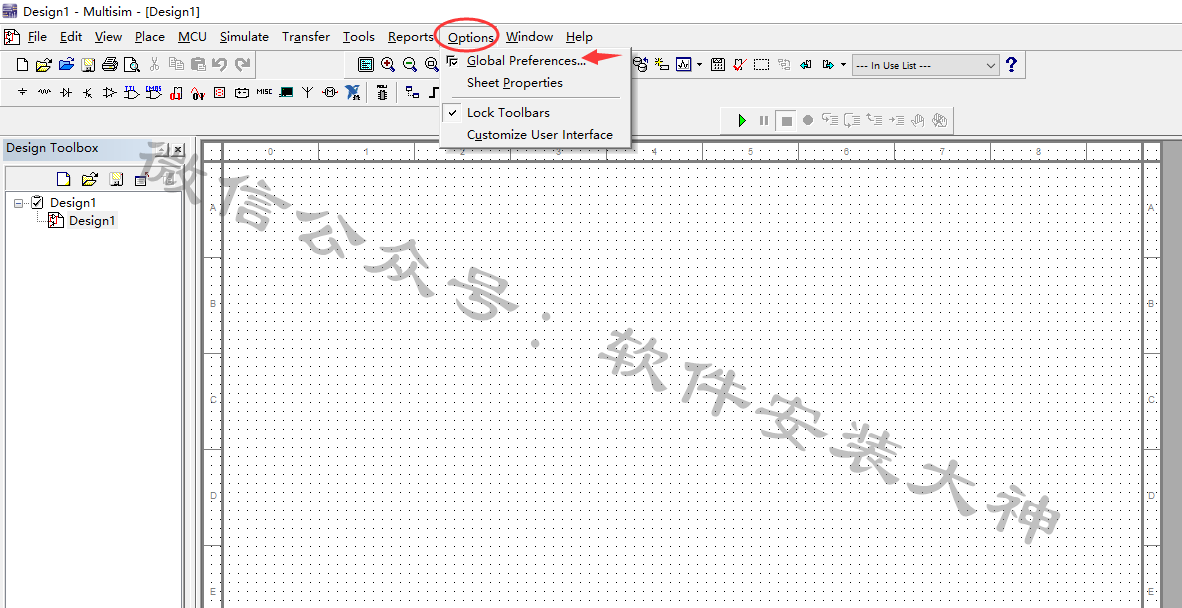Place a power component via battery icon
The height and width of the screenshot is (608, 1182).
point(241,93)
